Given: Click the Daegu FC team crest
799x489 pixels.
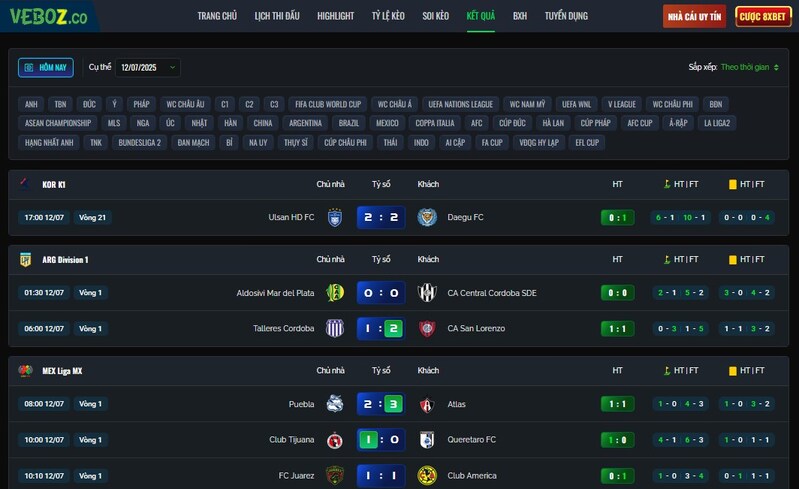Looking at the screenshot, I should coord(427,218).
